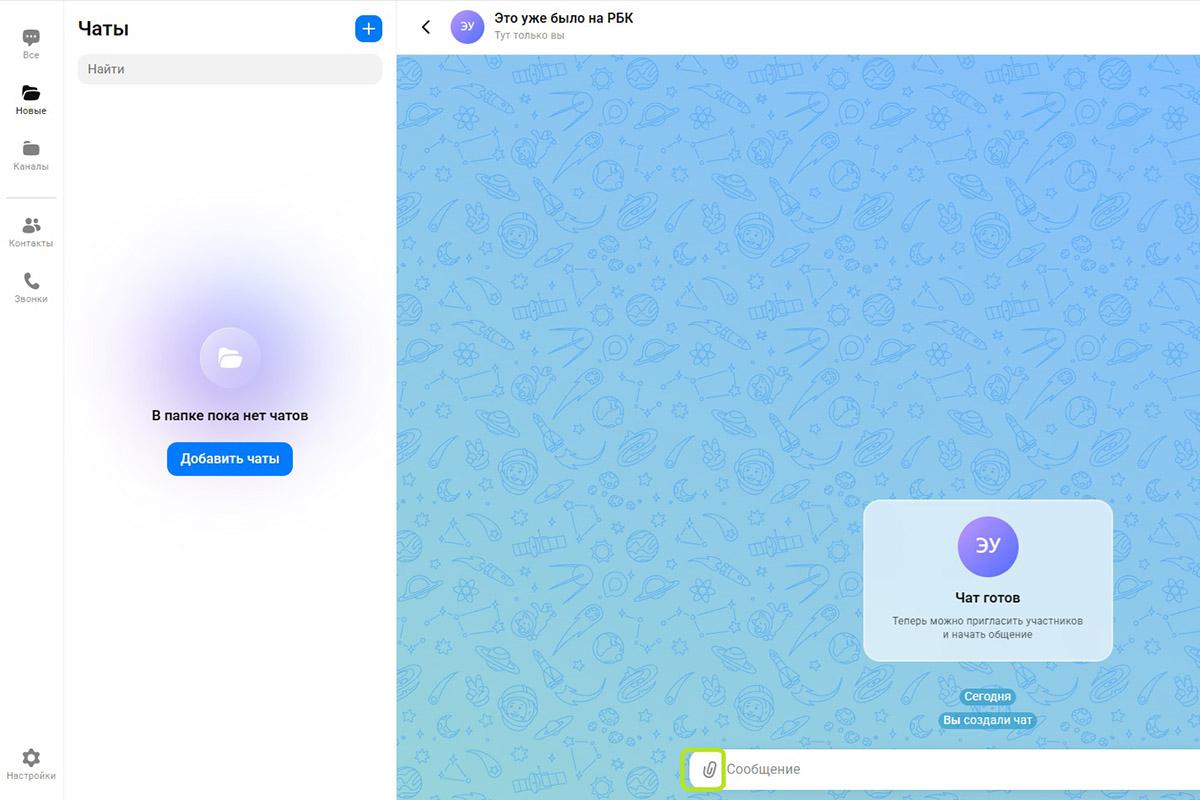Image resolution: width=1200 pixels, height=800 pixels.
Task: Go to Контакты section
Action: 31,232
